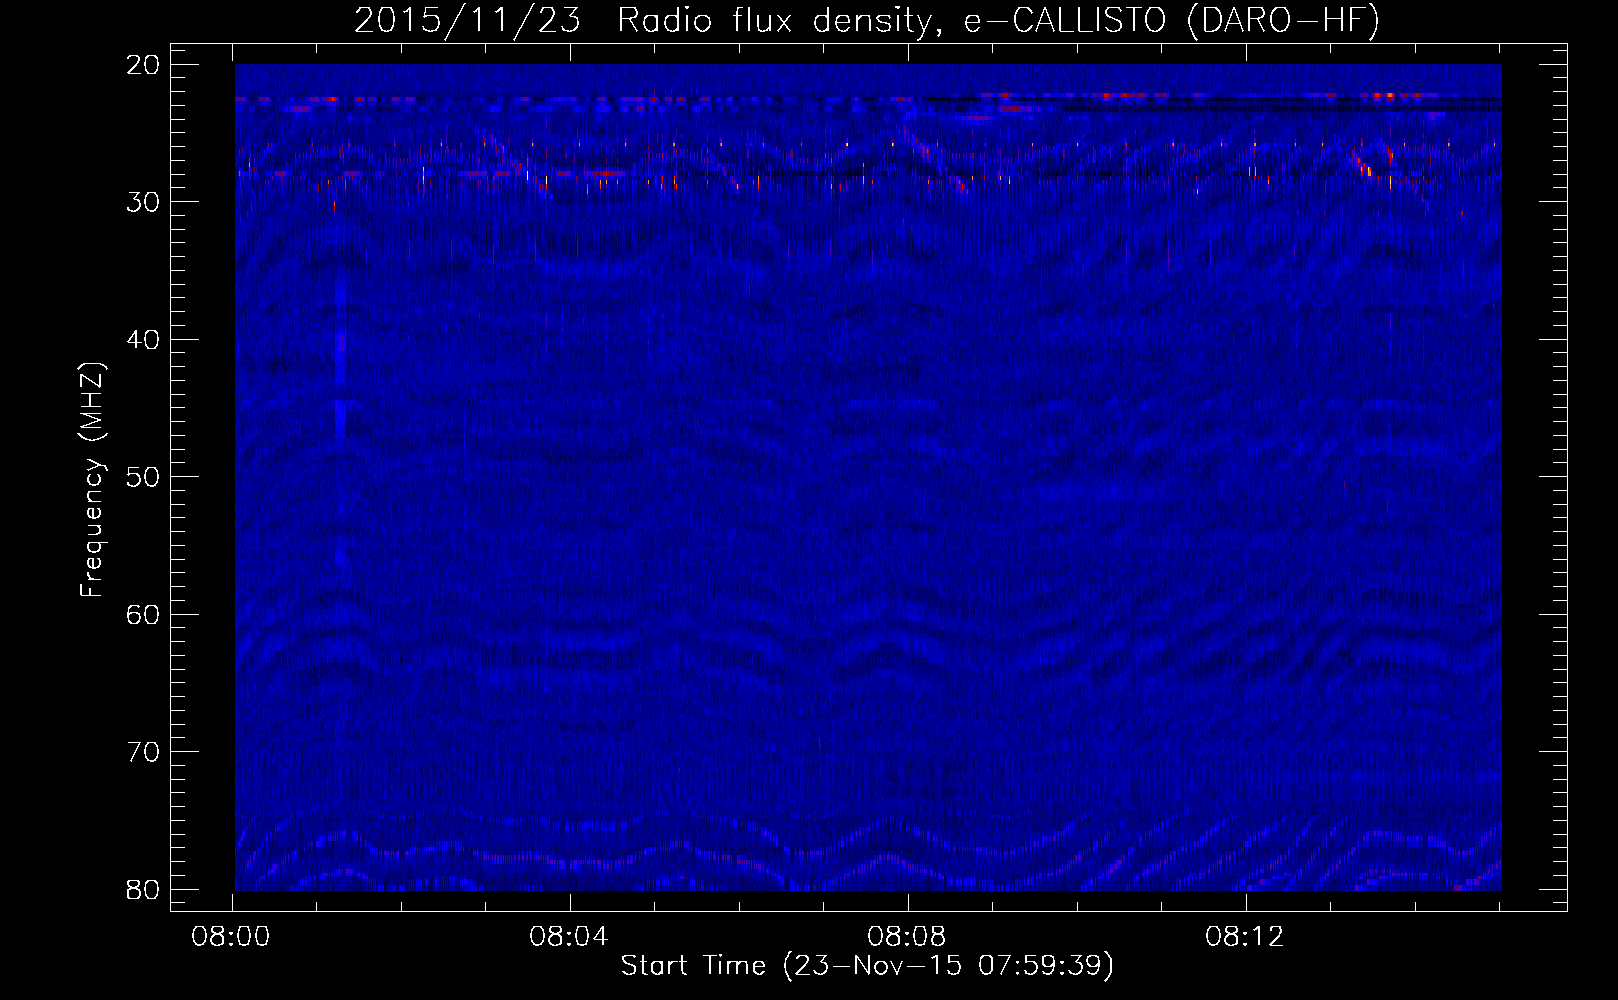Viewport: 1618px width, 1000px height.
Task: Click the "Start Time (23-Nov-15 07:59:39)" axis label
Action: 867,966
